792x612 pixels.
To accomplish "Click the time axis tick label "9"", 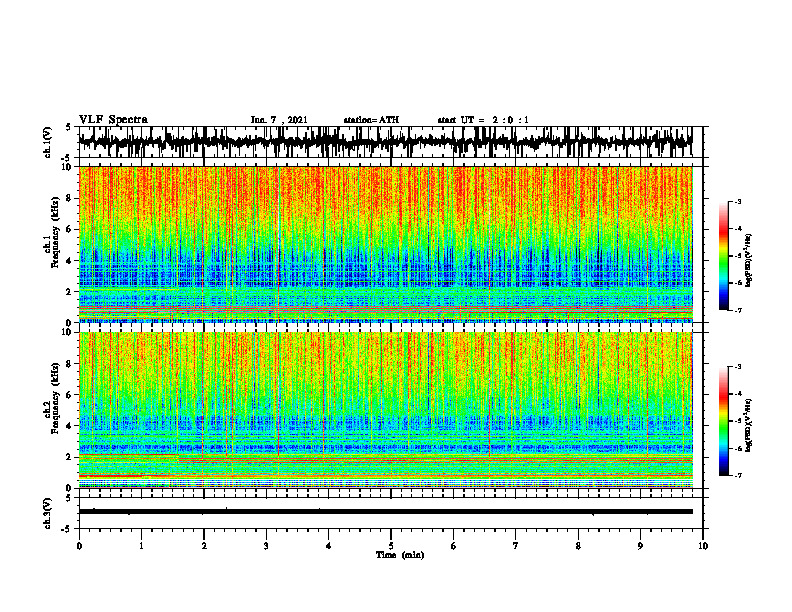I will tap(640, 546).
